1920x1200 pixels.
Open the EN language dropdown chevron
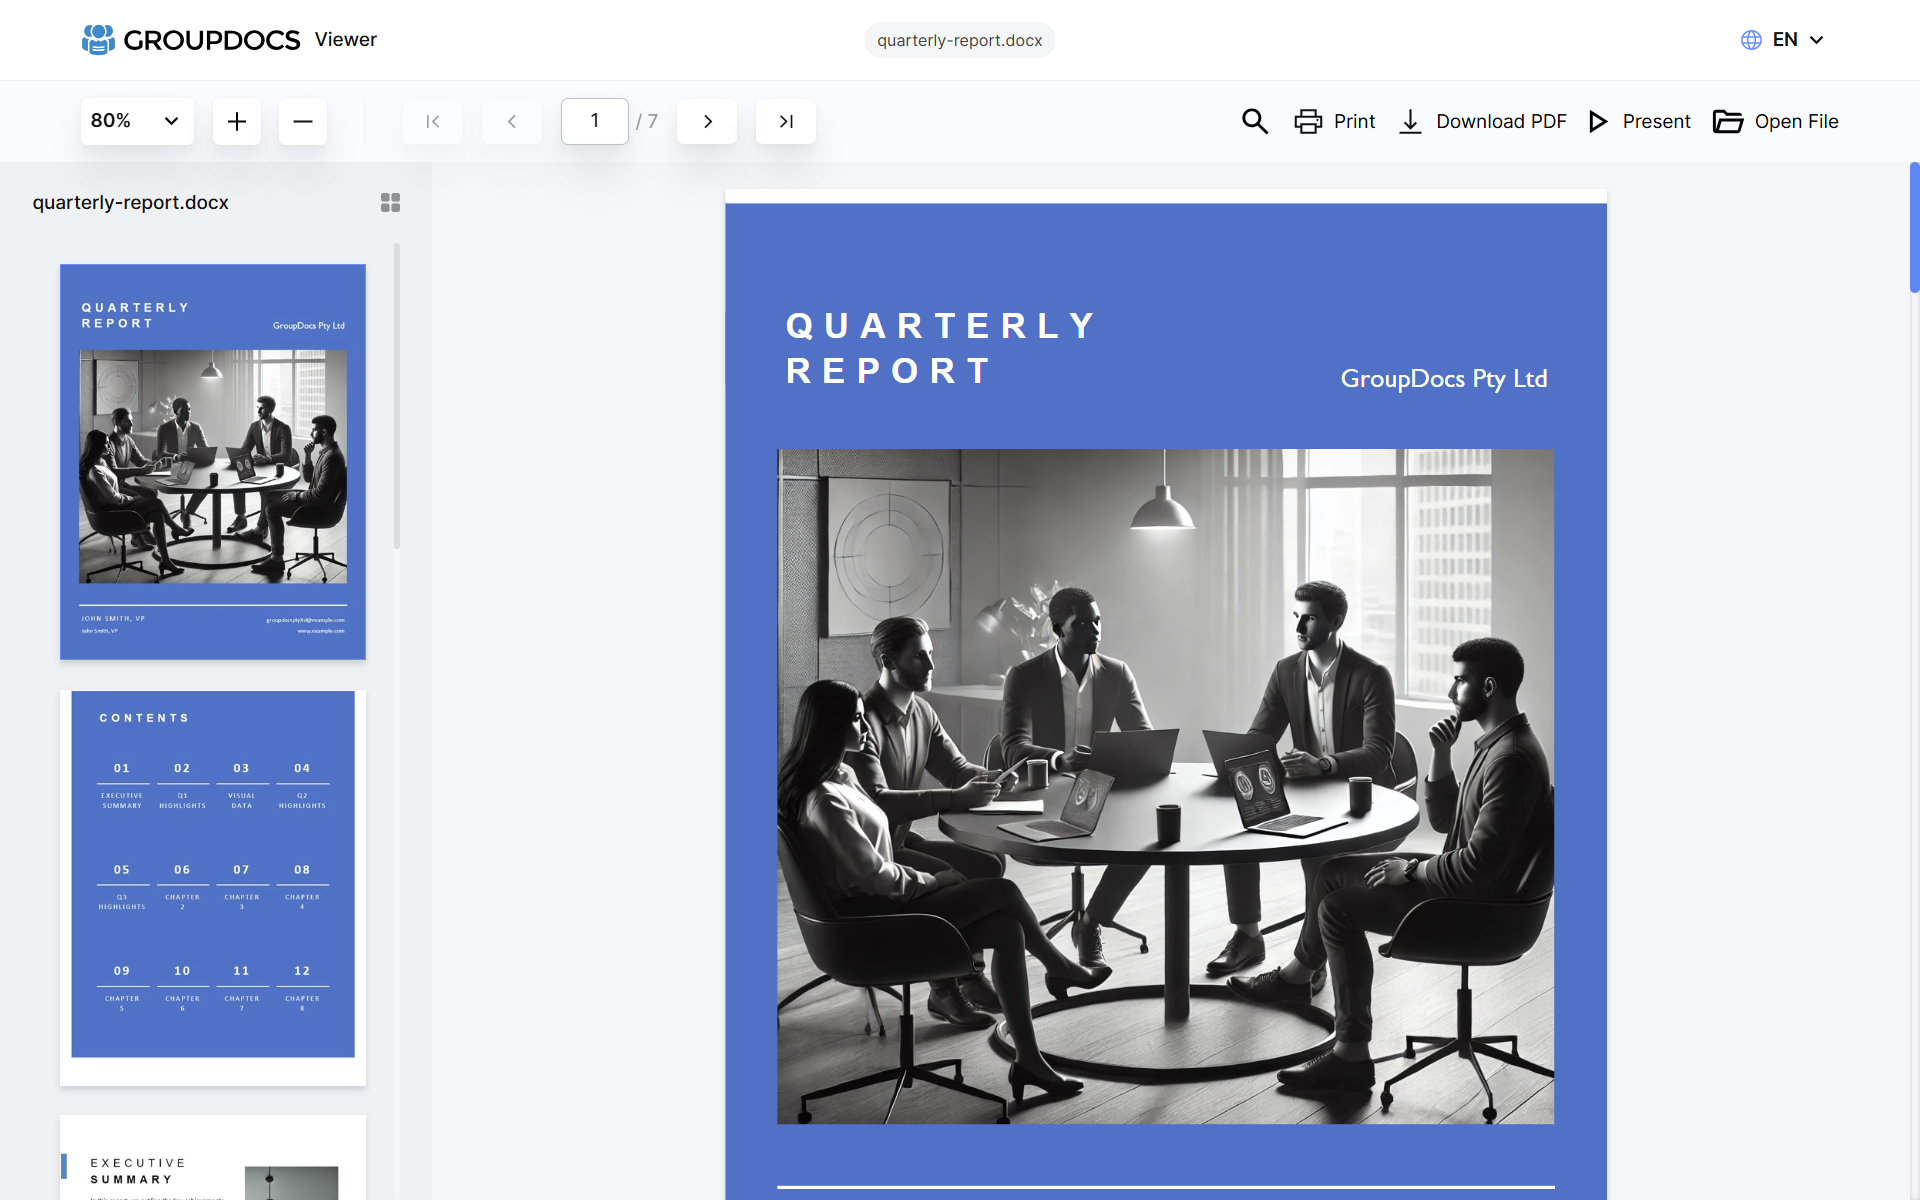[1817, 40]
